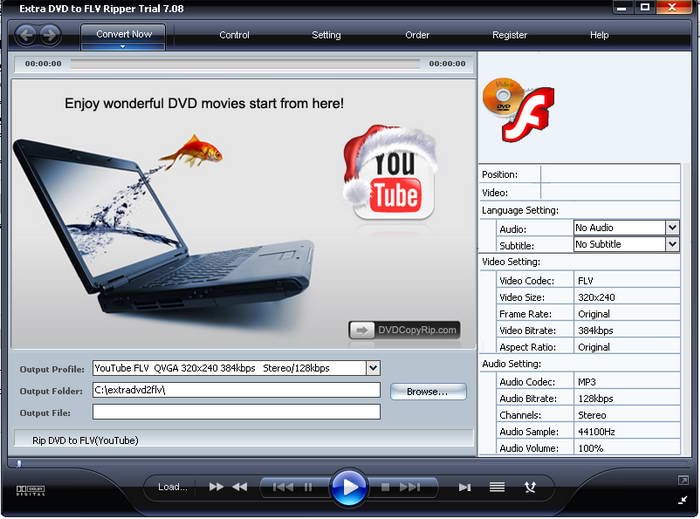700x519 pixels.
Task: Click the Browse... button
Action: point(428,391)
